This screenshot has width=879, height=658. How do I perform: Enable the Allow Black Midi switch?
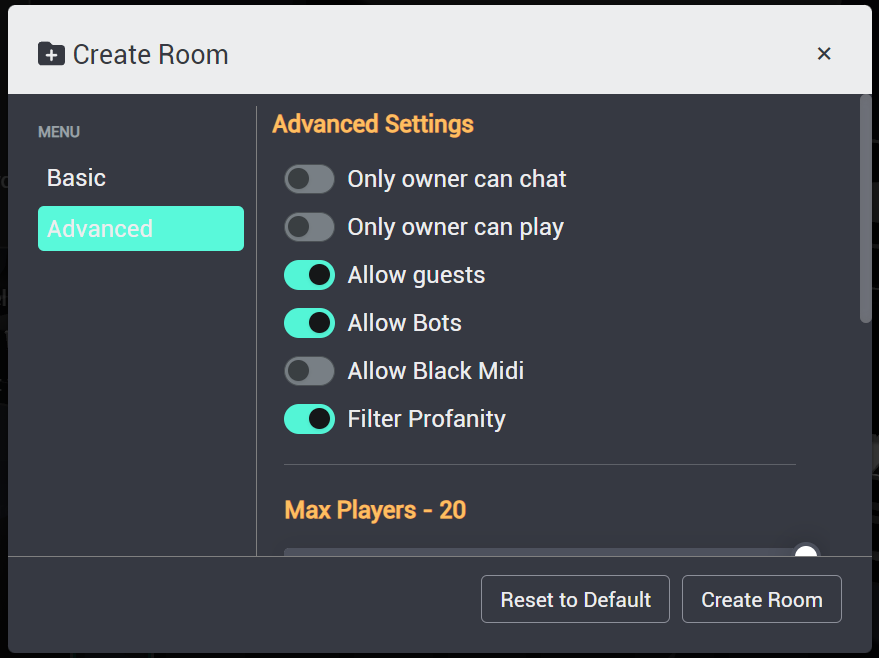(309, 371)
